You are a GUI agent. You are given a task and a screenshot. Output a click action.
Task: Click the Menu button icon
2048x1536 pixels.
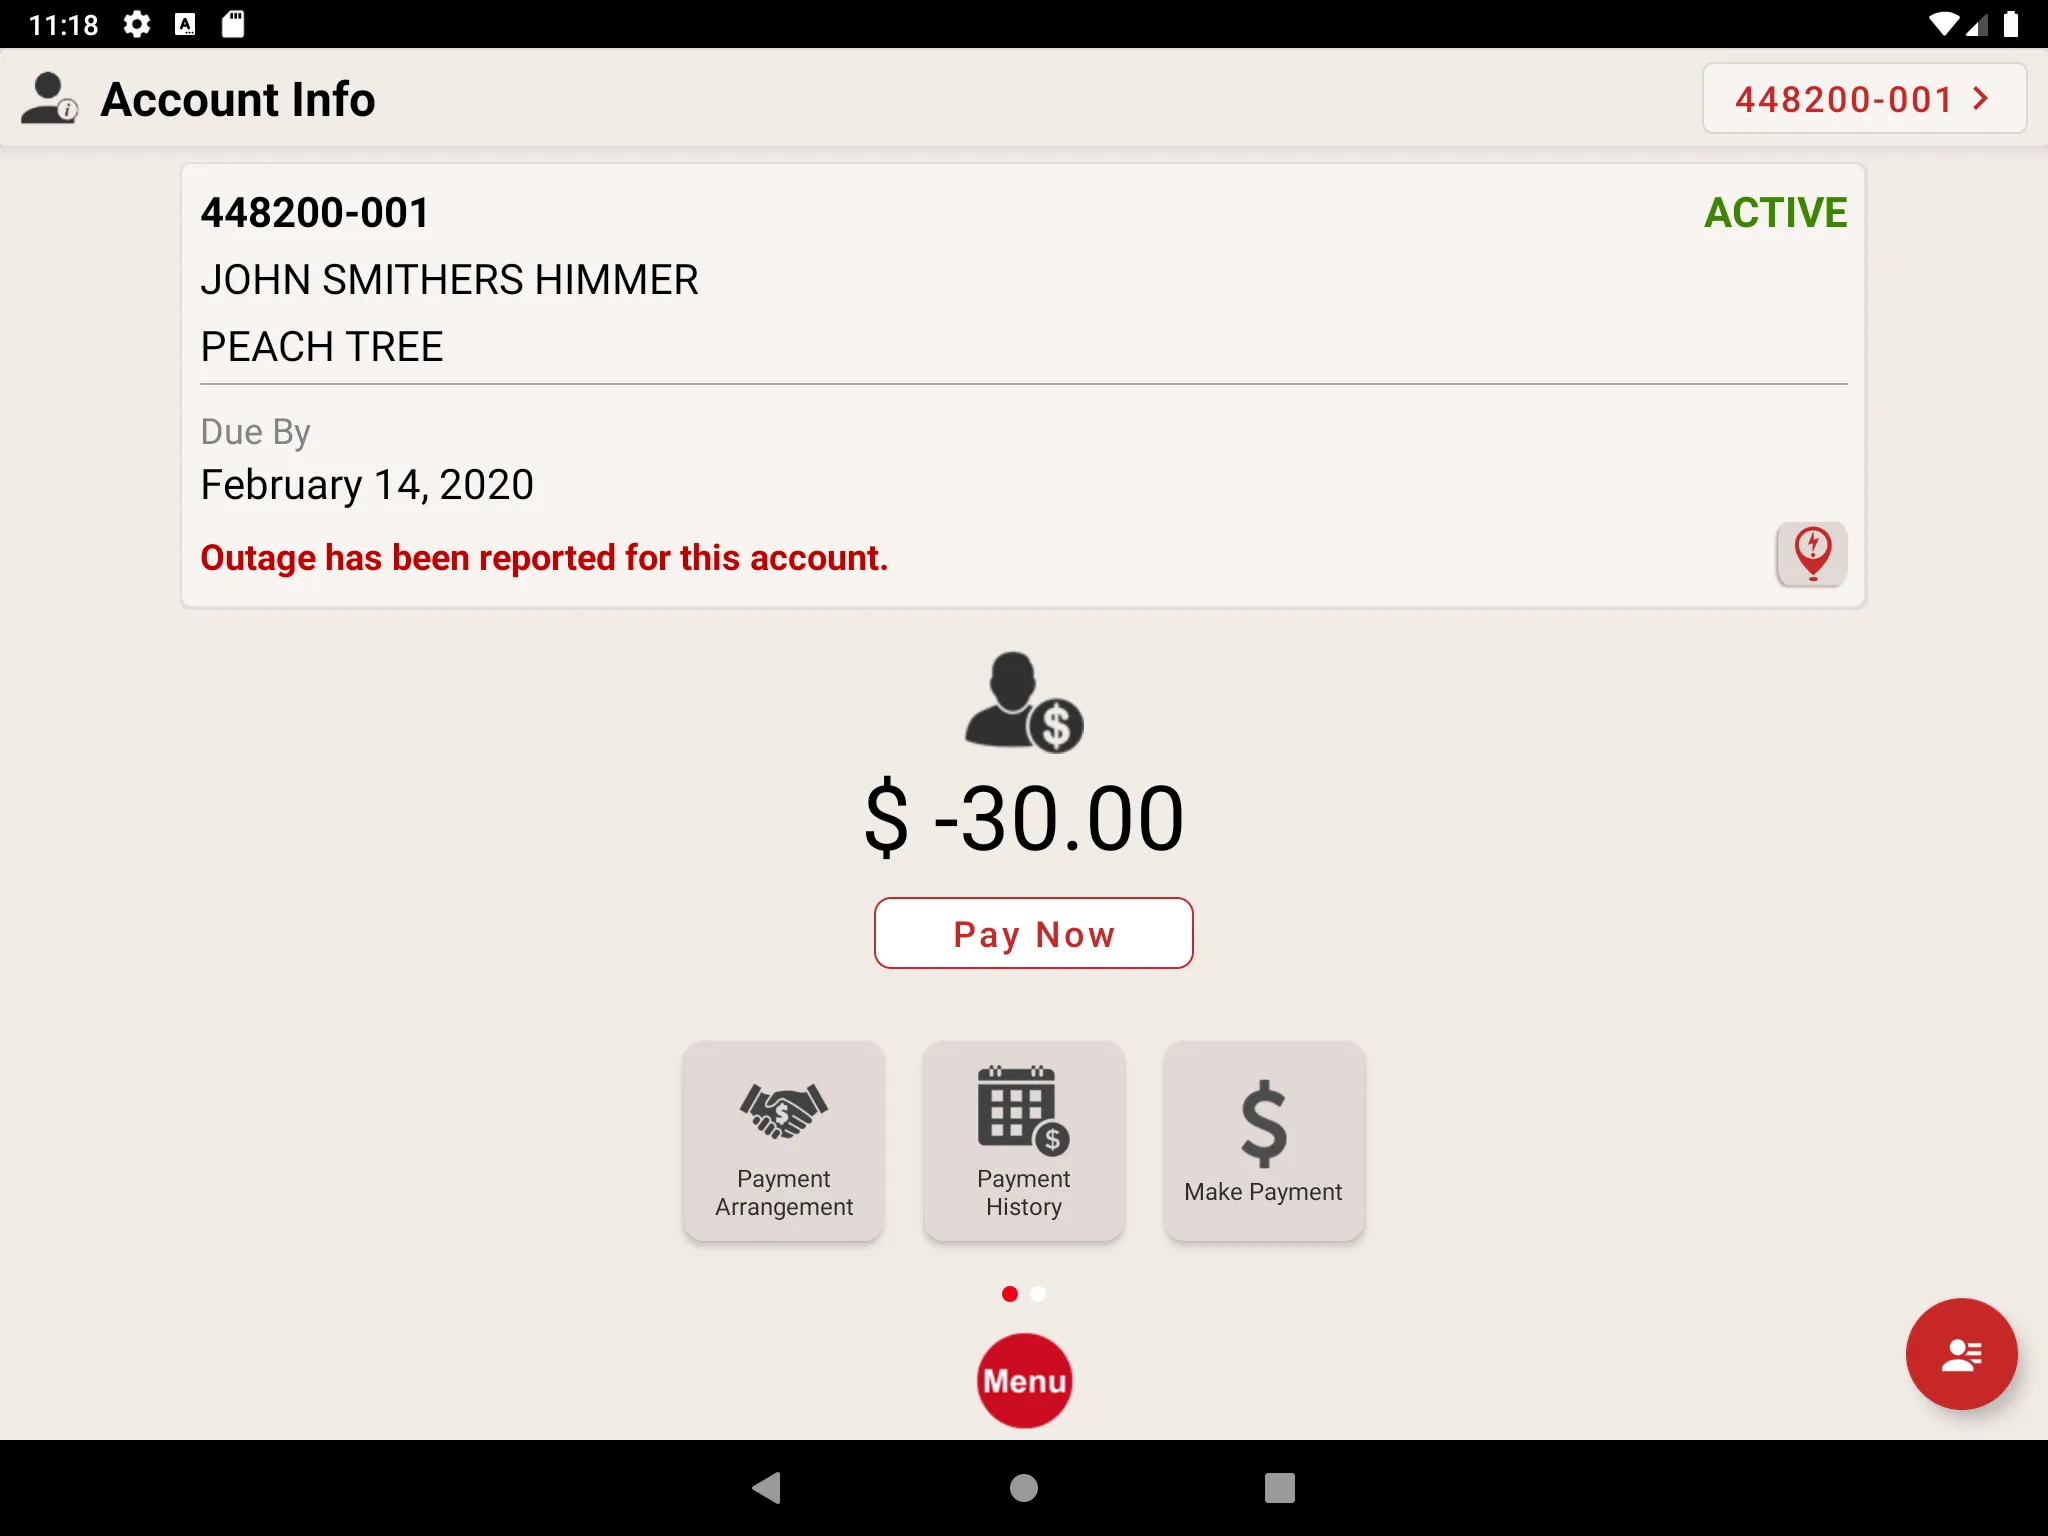1024,1379
